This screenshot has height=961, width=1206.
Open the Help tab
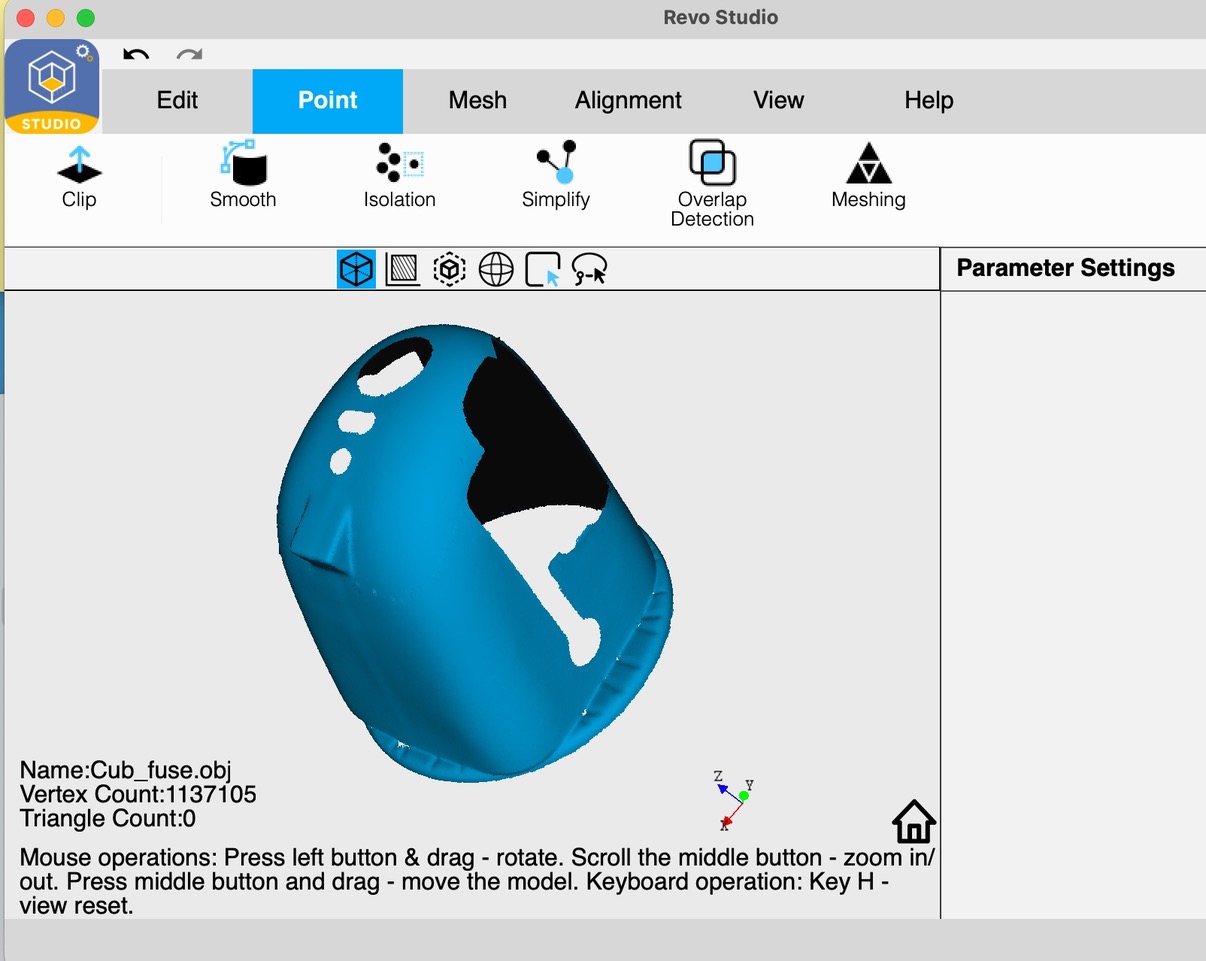928,100
